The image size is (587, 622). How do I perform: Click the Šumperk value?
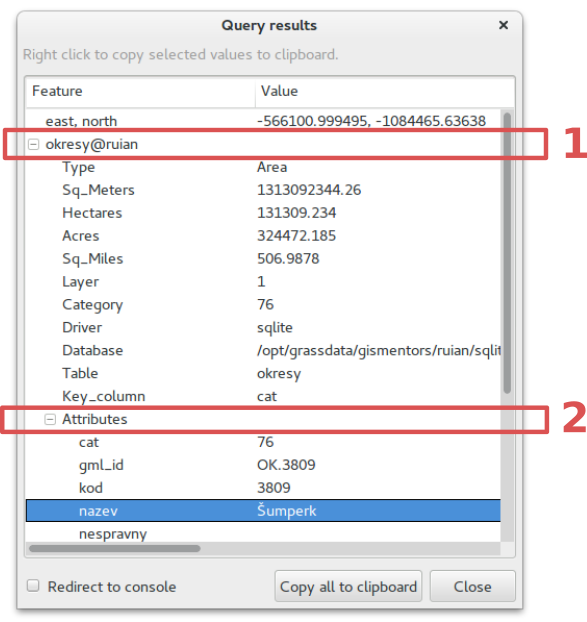point(287,511)
